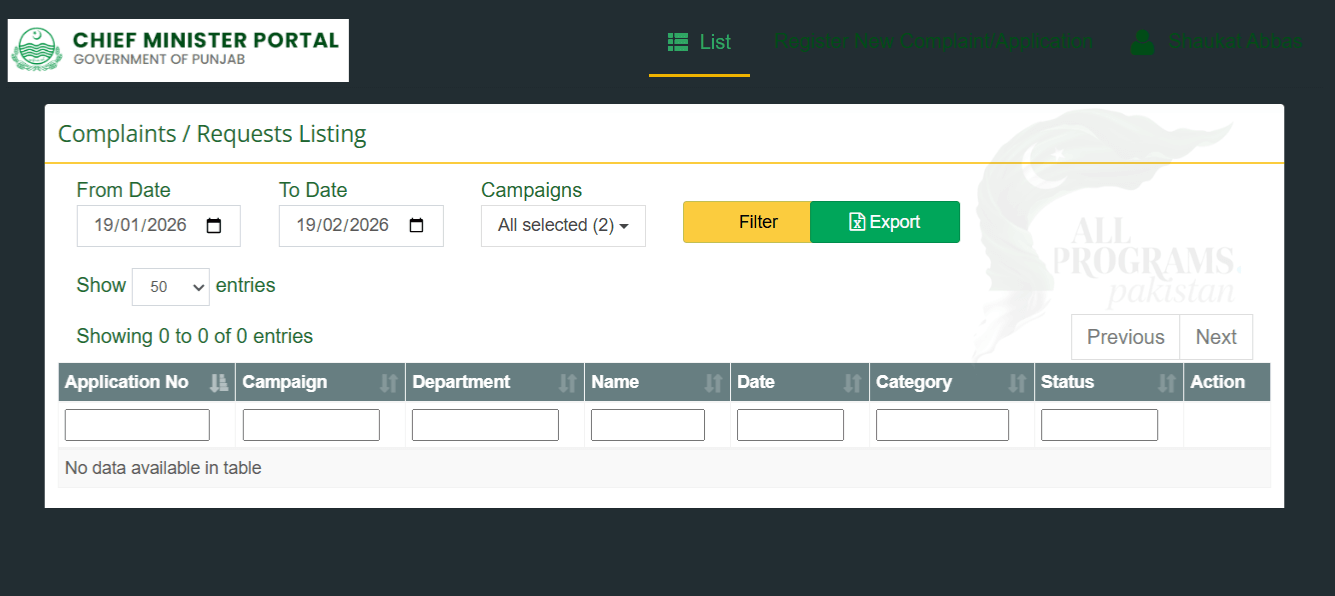Sort by the Application No column arrows
This screenshot has width=1335, height=596.
tap(219, 382)
